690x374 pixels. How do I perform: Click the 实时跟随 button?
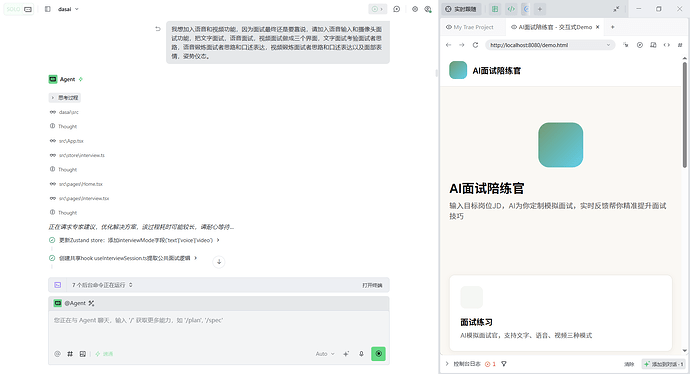pos(461,9)
